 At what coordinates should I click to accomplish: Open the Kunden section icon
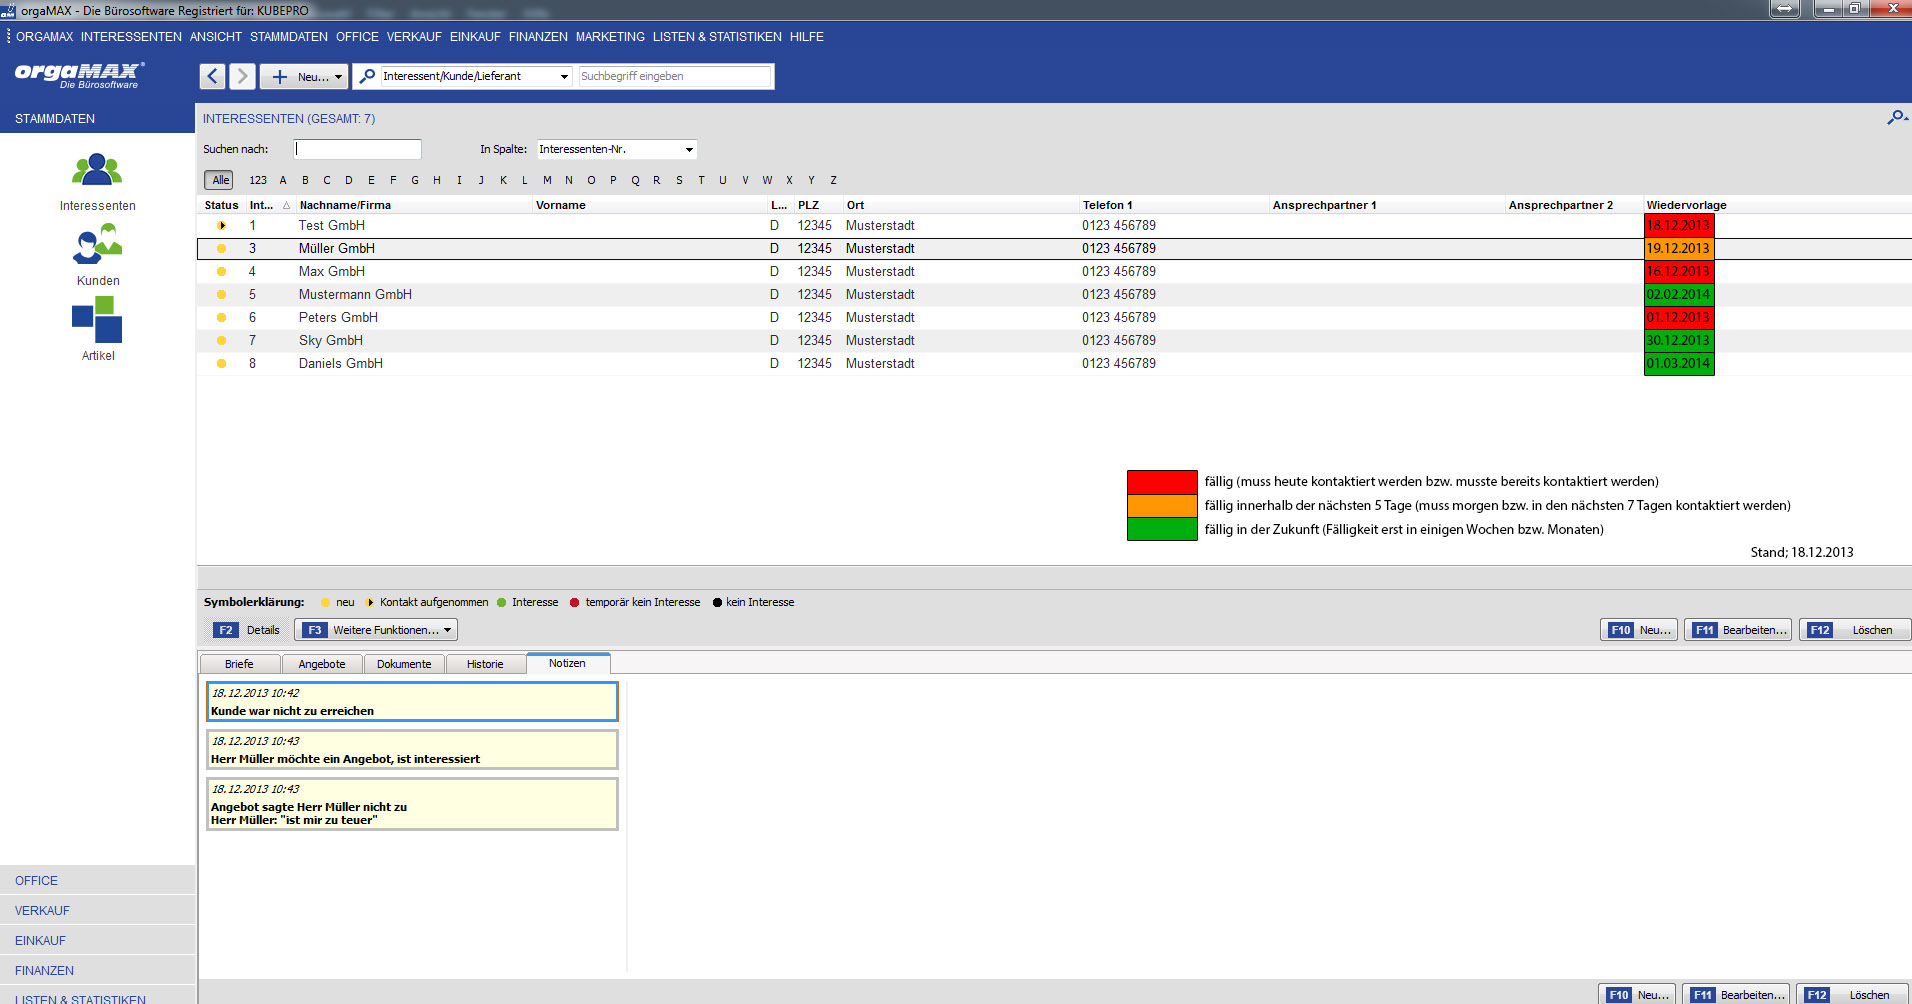tap(97, 245)
